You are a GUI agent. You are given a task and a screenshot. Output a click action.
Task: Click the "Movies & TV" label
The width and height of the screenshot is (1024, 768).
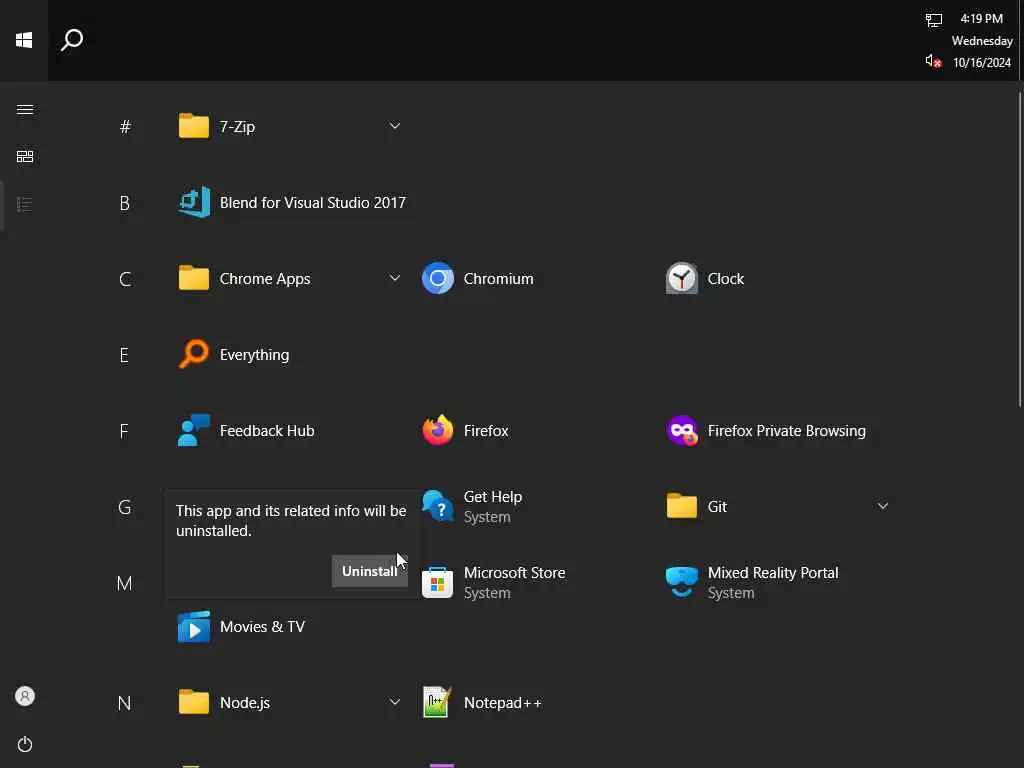coord(262,626)
